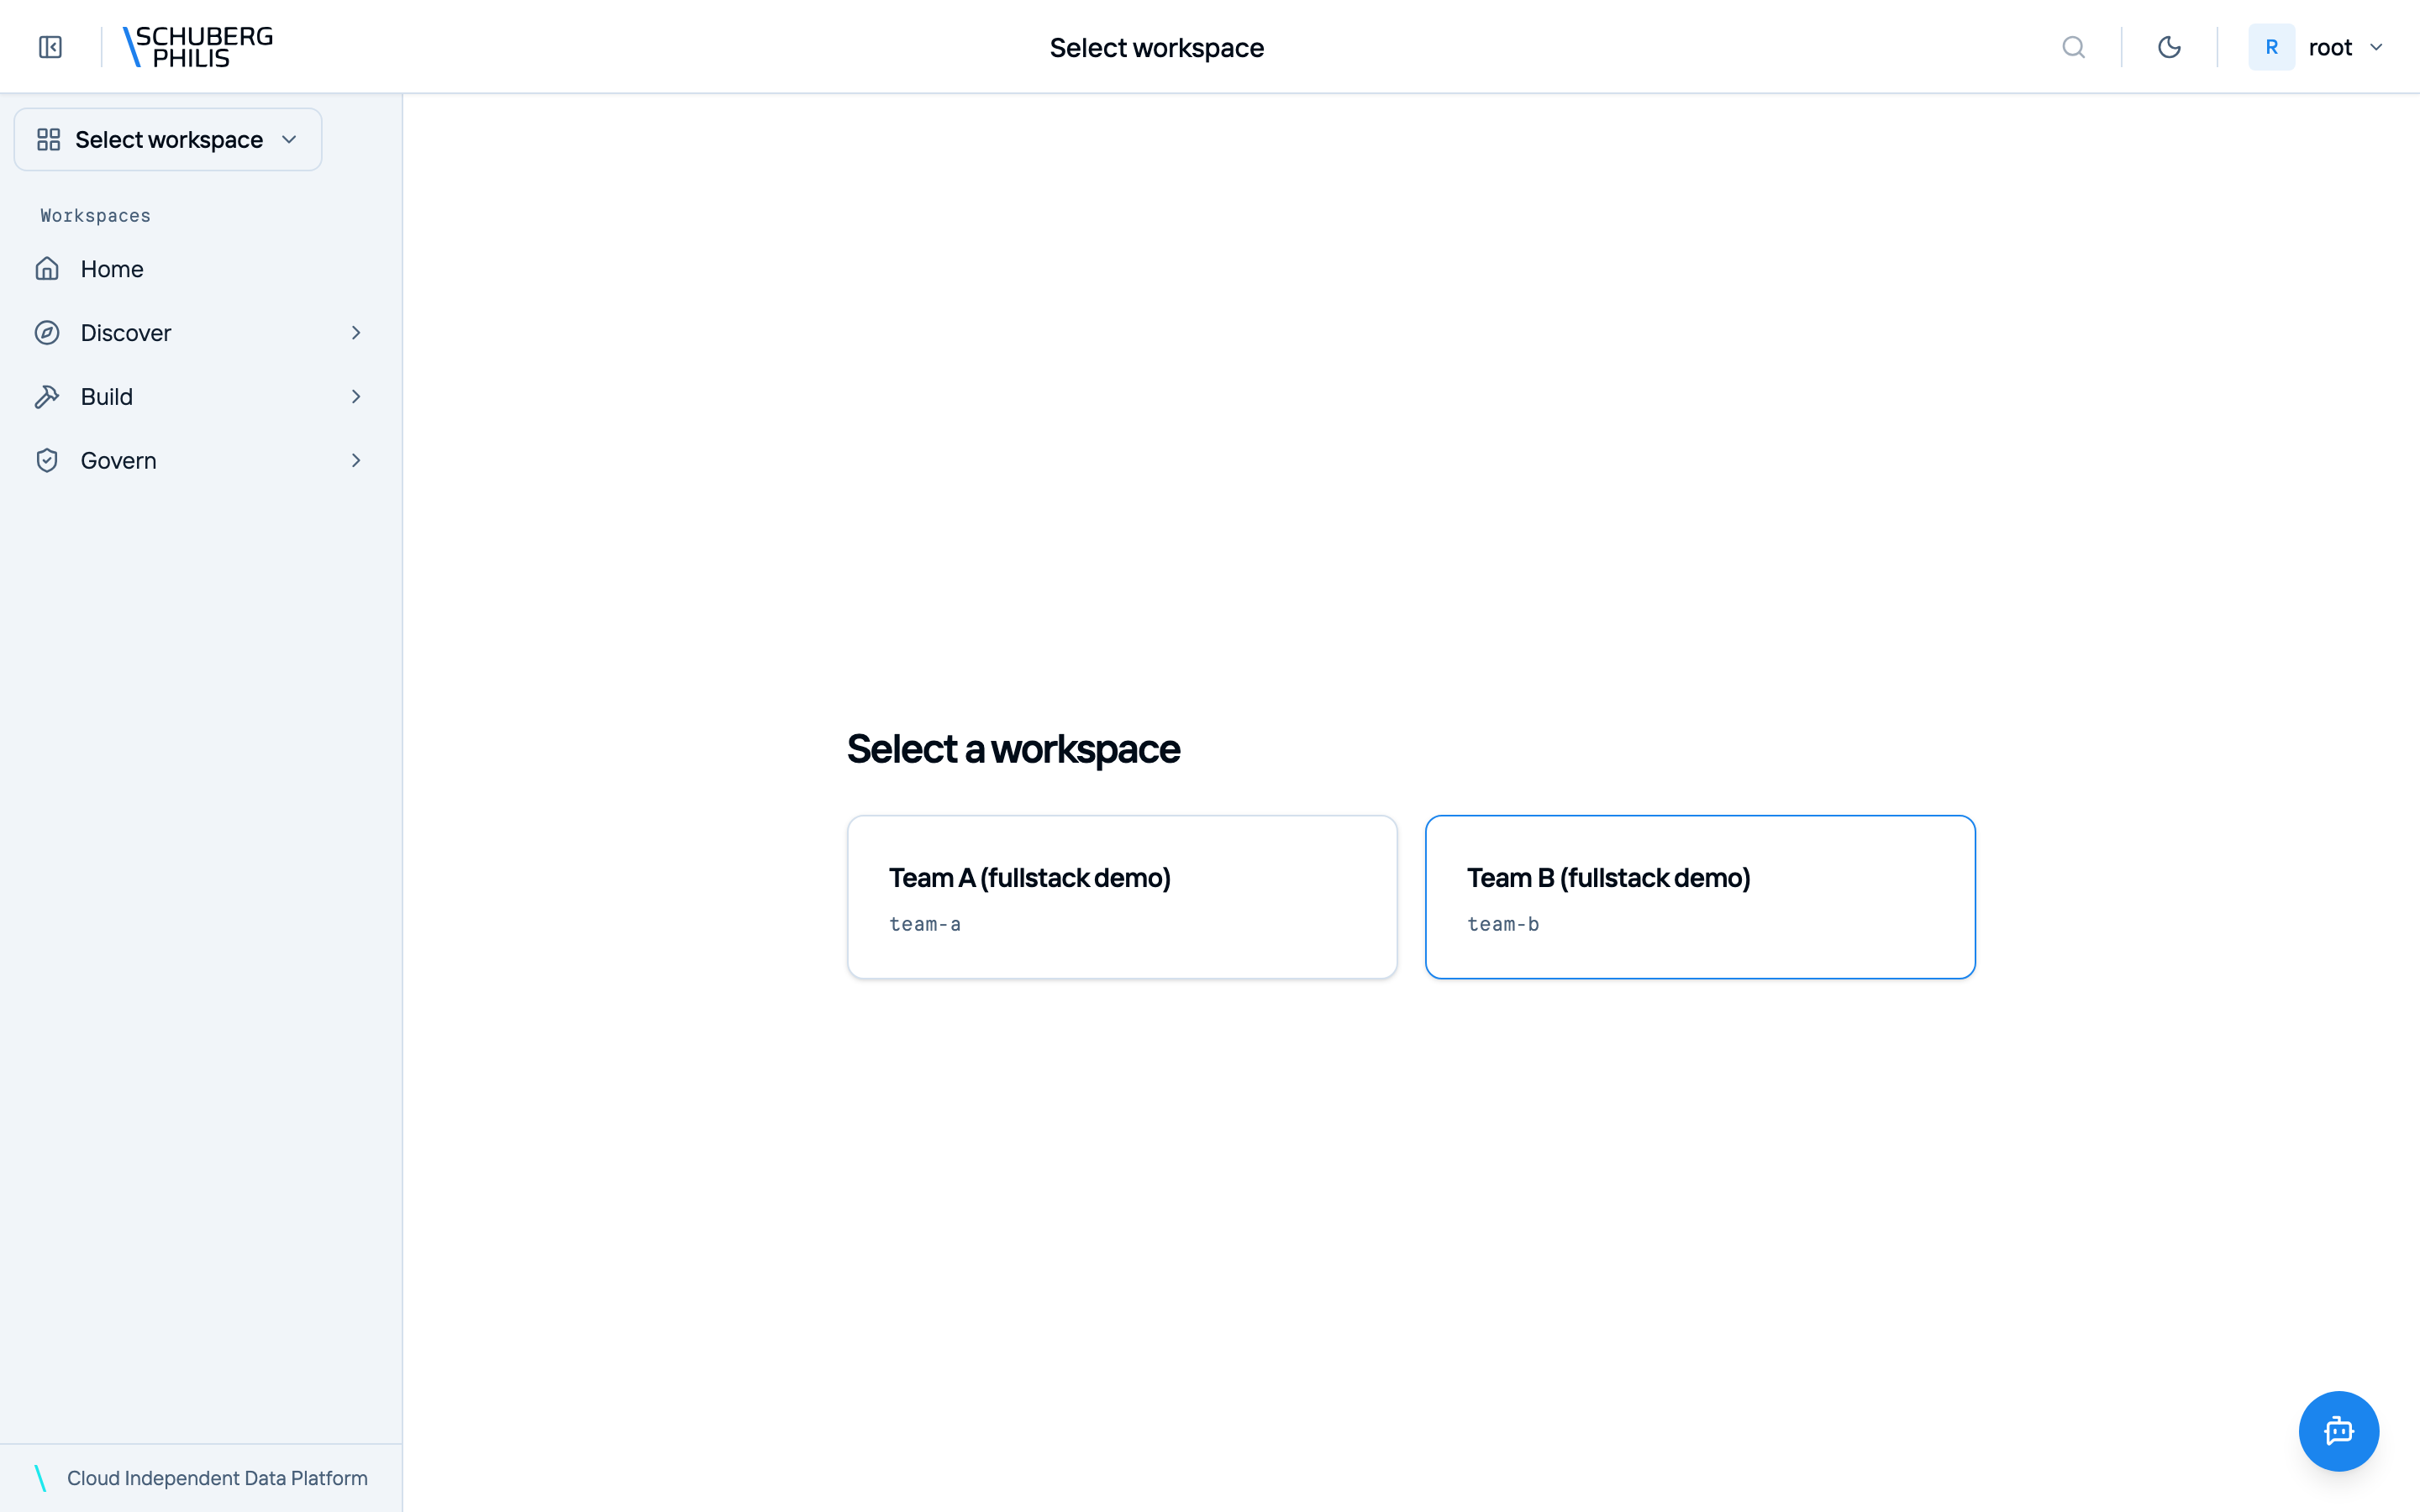Image resolution: width=2420 pixels, height=1512 pixels.
Task: Click the Govern shield icon
Action: (x=47, y=461)
